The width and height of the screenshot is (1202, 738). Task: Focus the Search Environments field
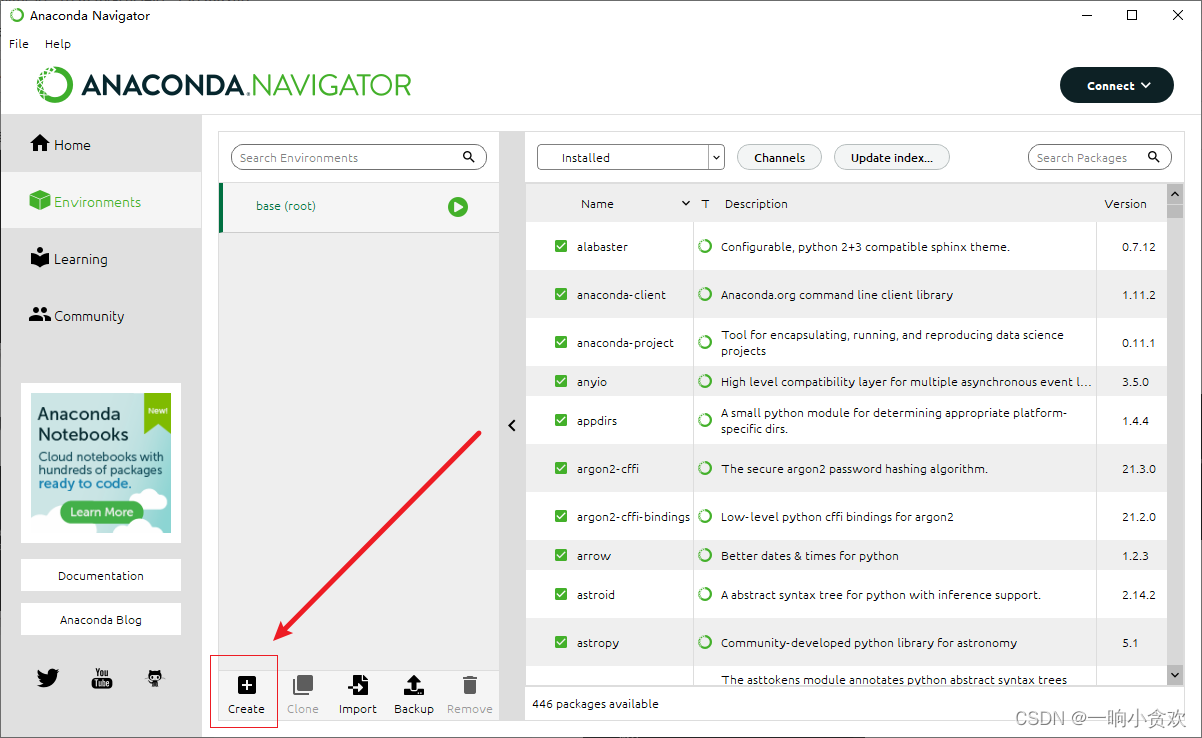click(x=359, y=157)
